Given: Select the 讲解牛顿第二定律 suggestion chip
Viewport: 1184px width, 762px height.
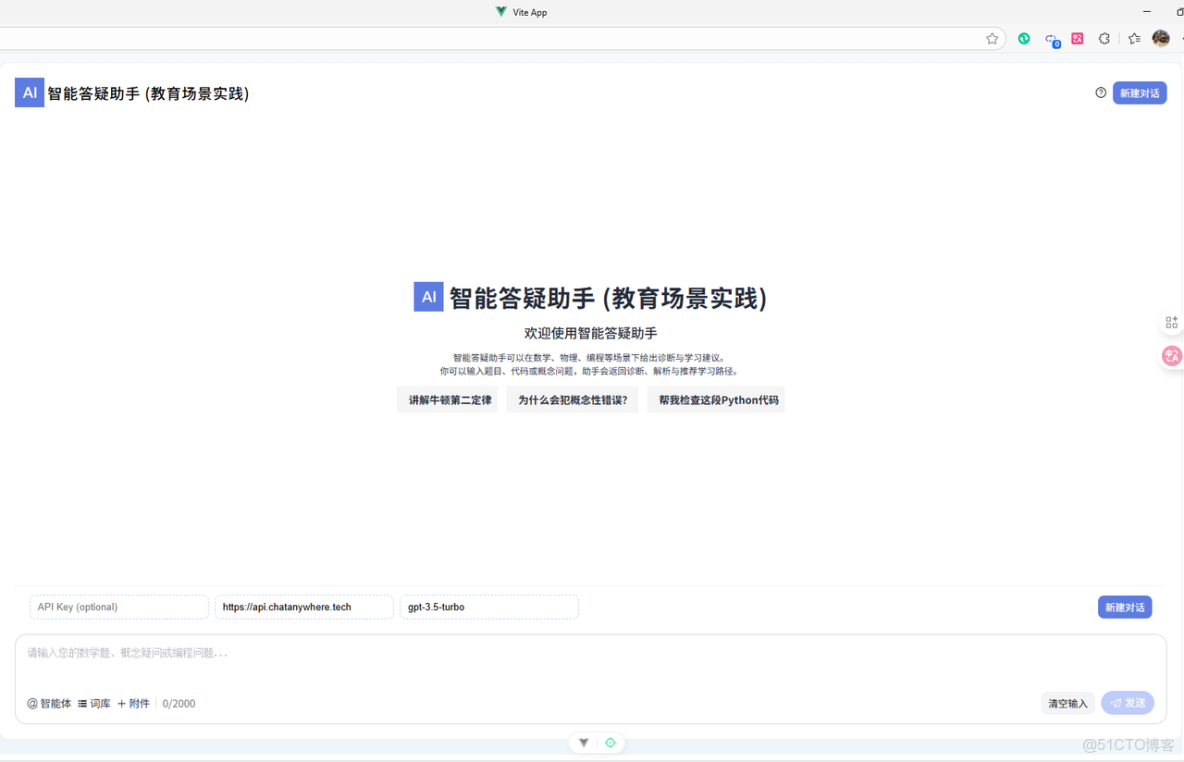Looking at the screenshot, I should click(x=447, y=399).
